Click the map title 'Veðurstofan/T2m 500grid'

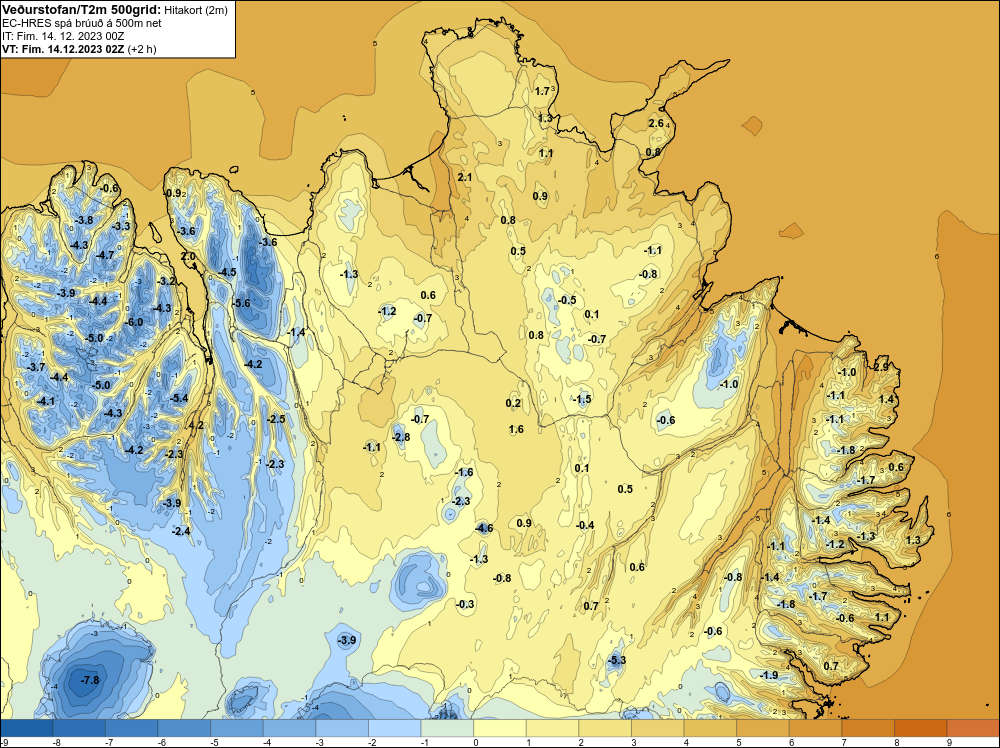tap(82, 10)
